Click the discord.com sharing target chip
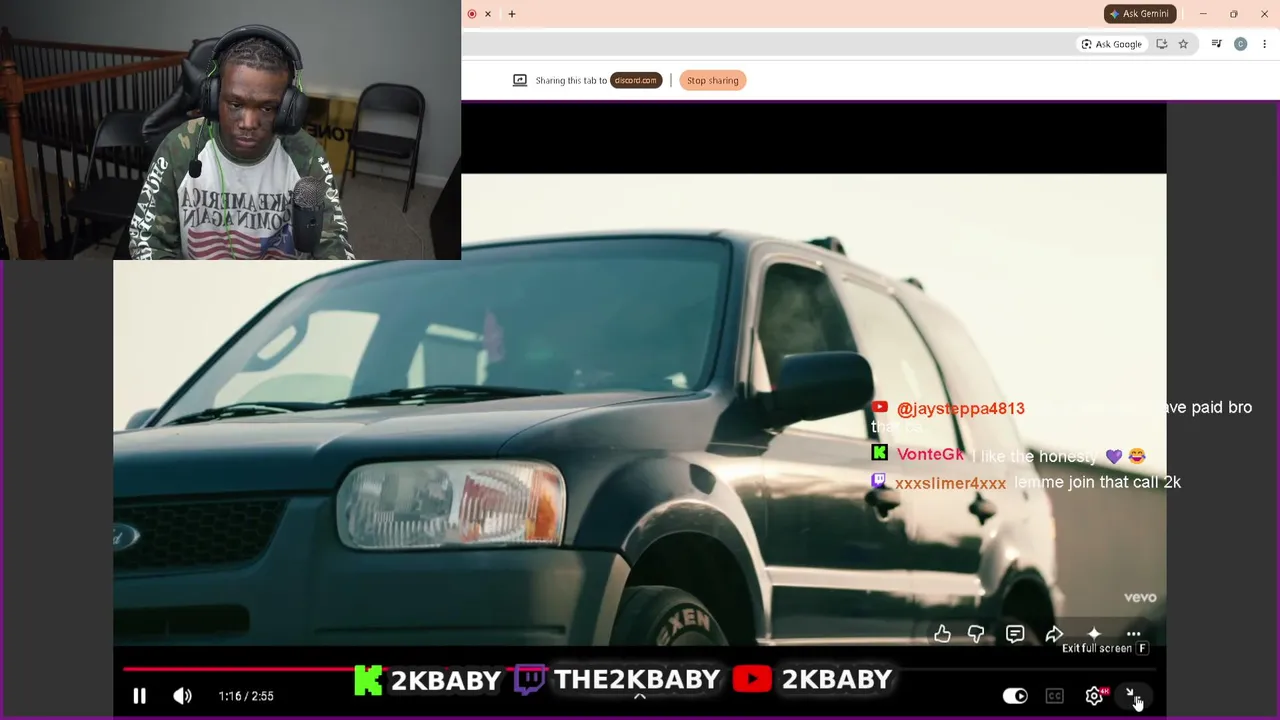Screen dimensions: 1280x720 [636, 81]
